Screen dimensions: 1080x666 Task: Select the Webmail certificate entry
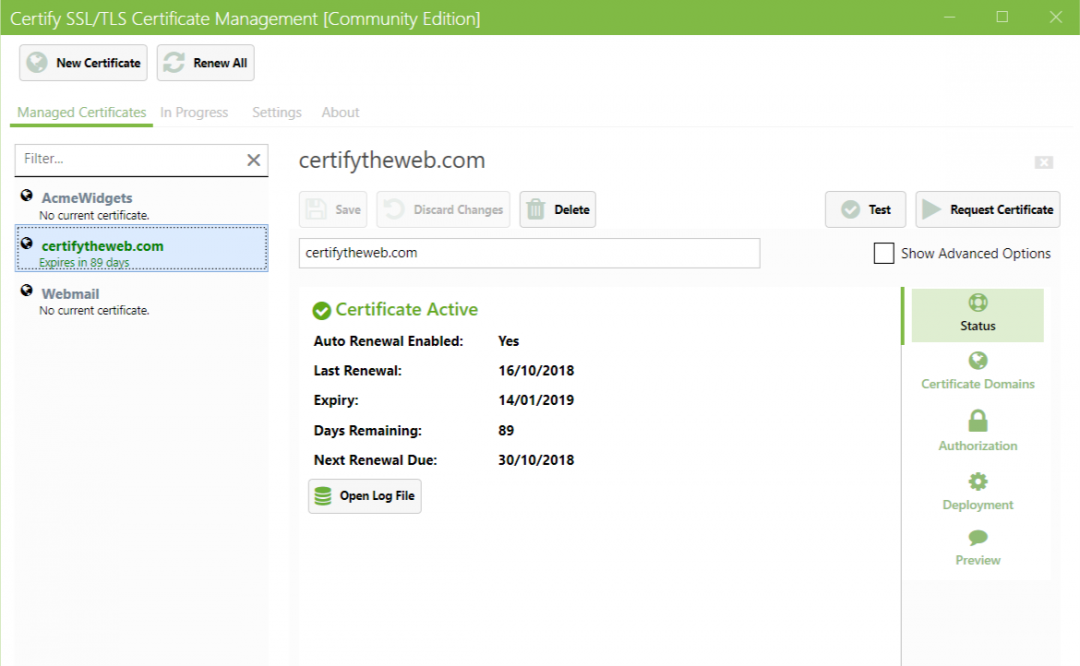141,301
